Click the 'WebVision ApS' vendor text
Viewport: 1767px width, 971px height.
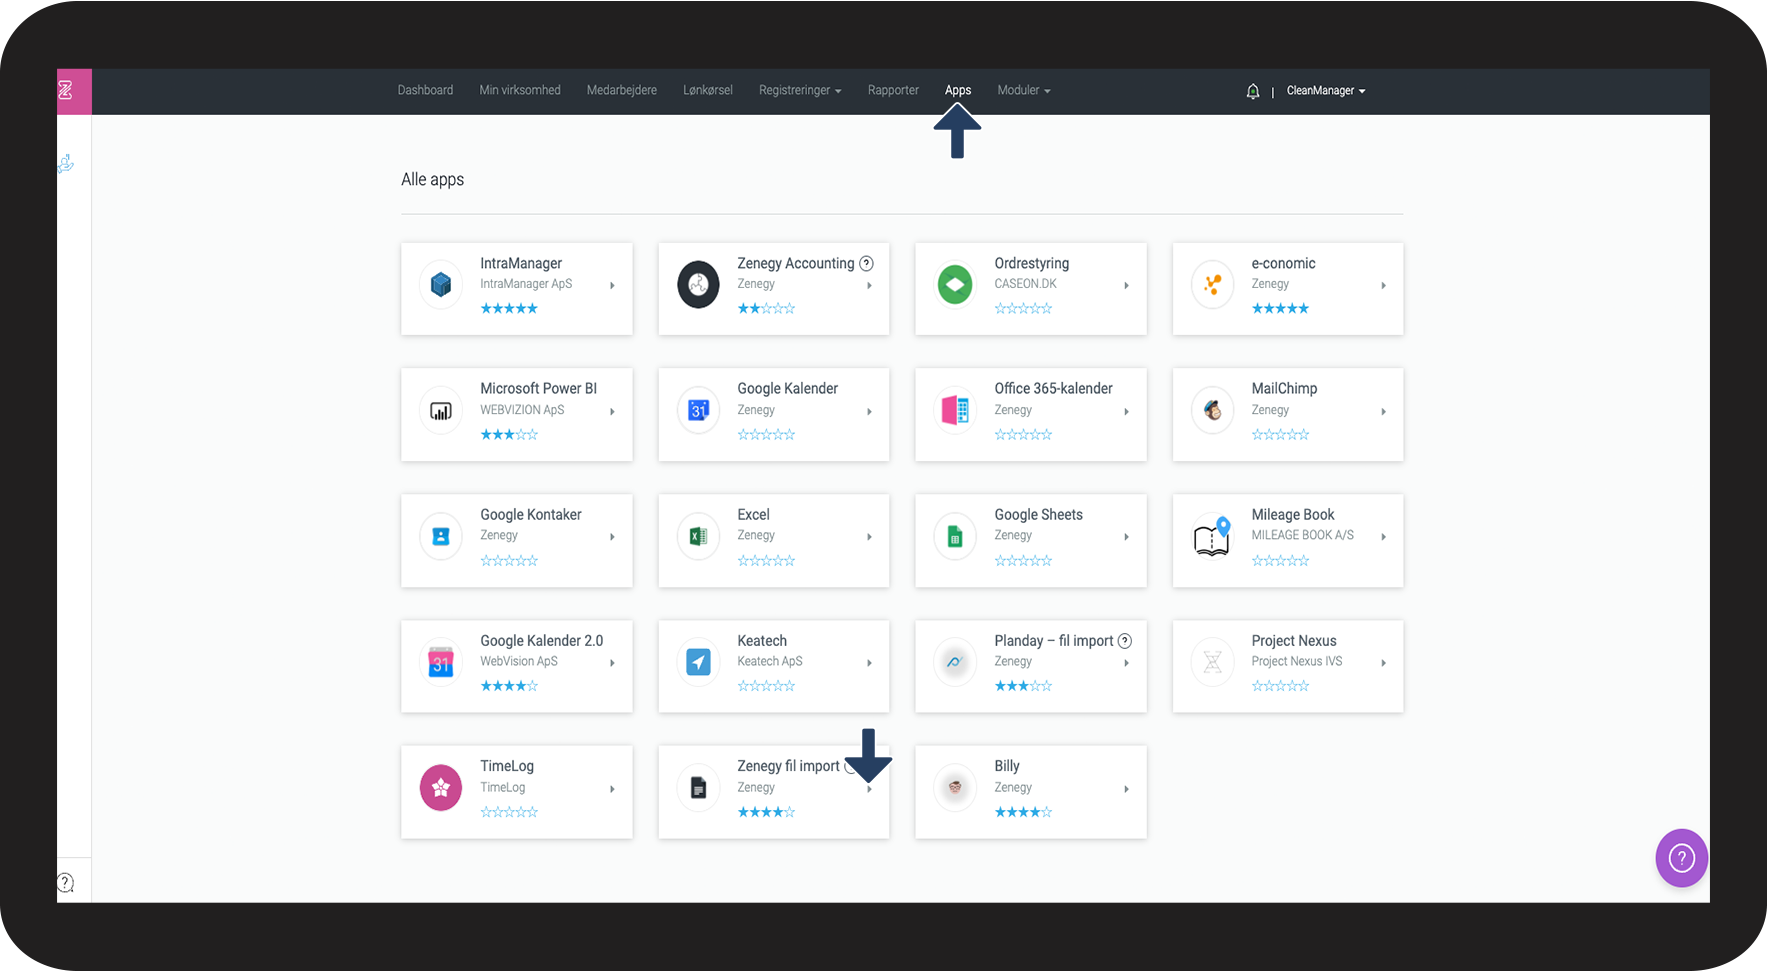coord(519,661)
